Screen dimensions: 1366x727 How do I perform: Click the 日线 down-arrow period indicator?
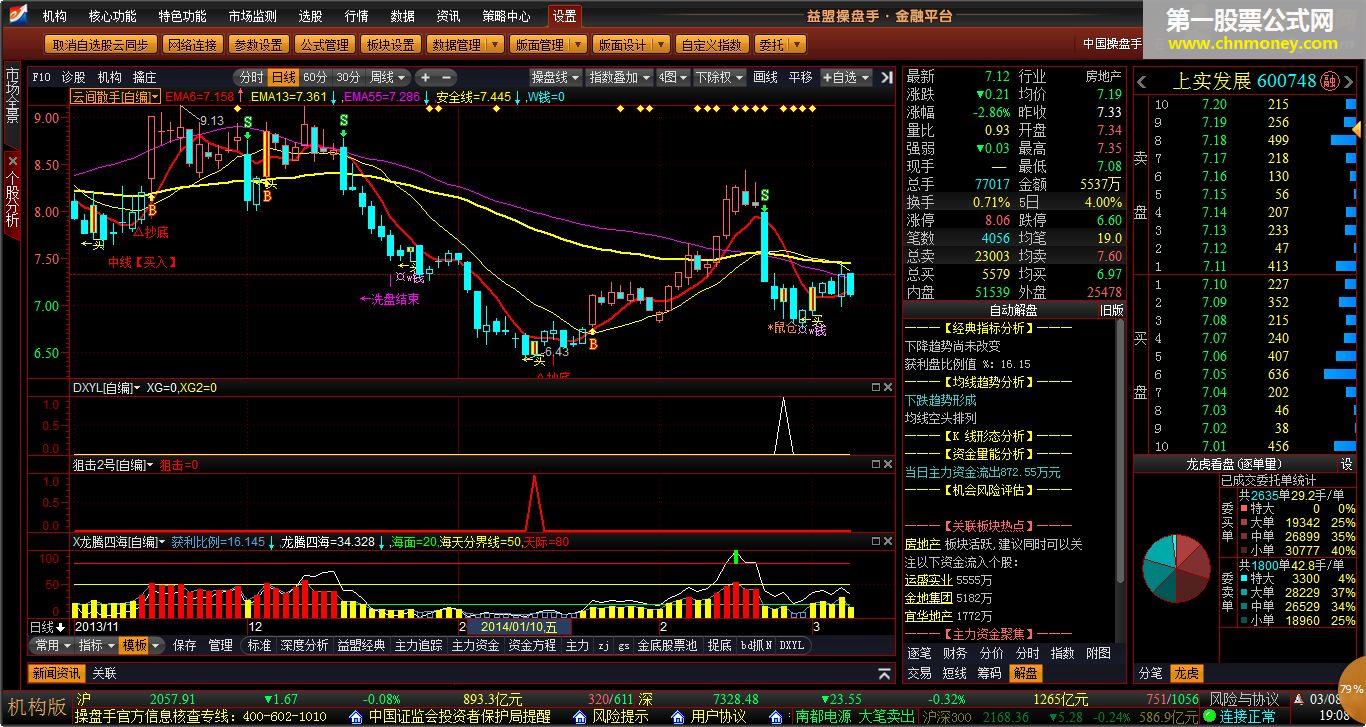pos(47,626)
